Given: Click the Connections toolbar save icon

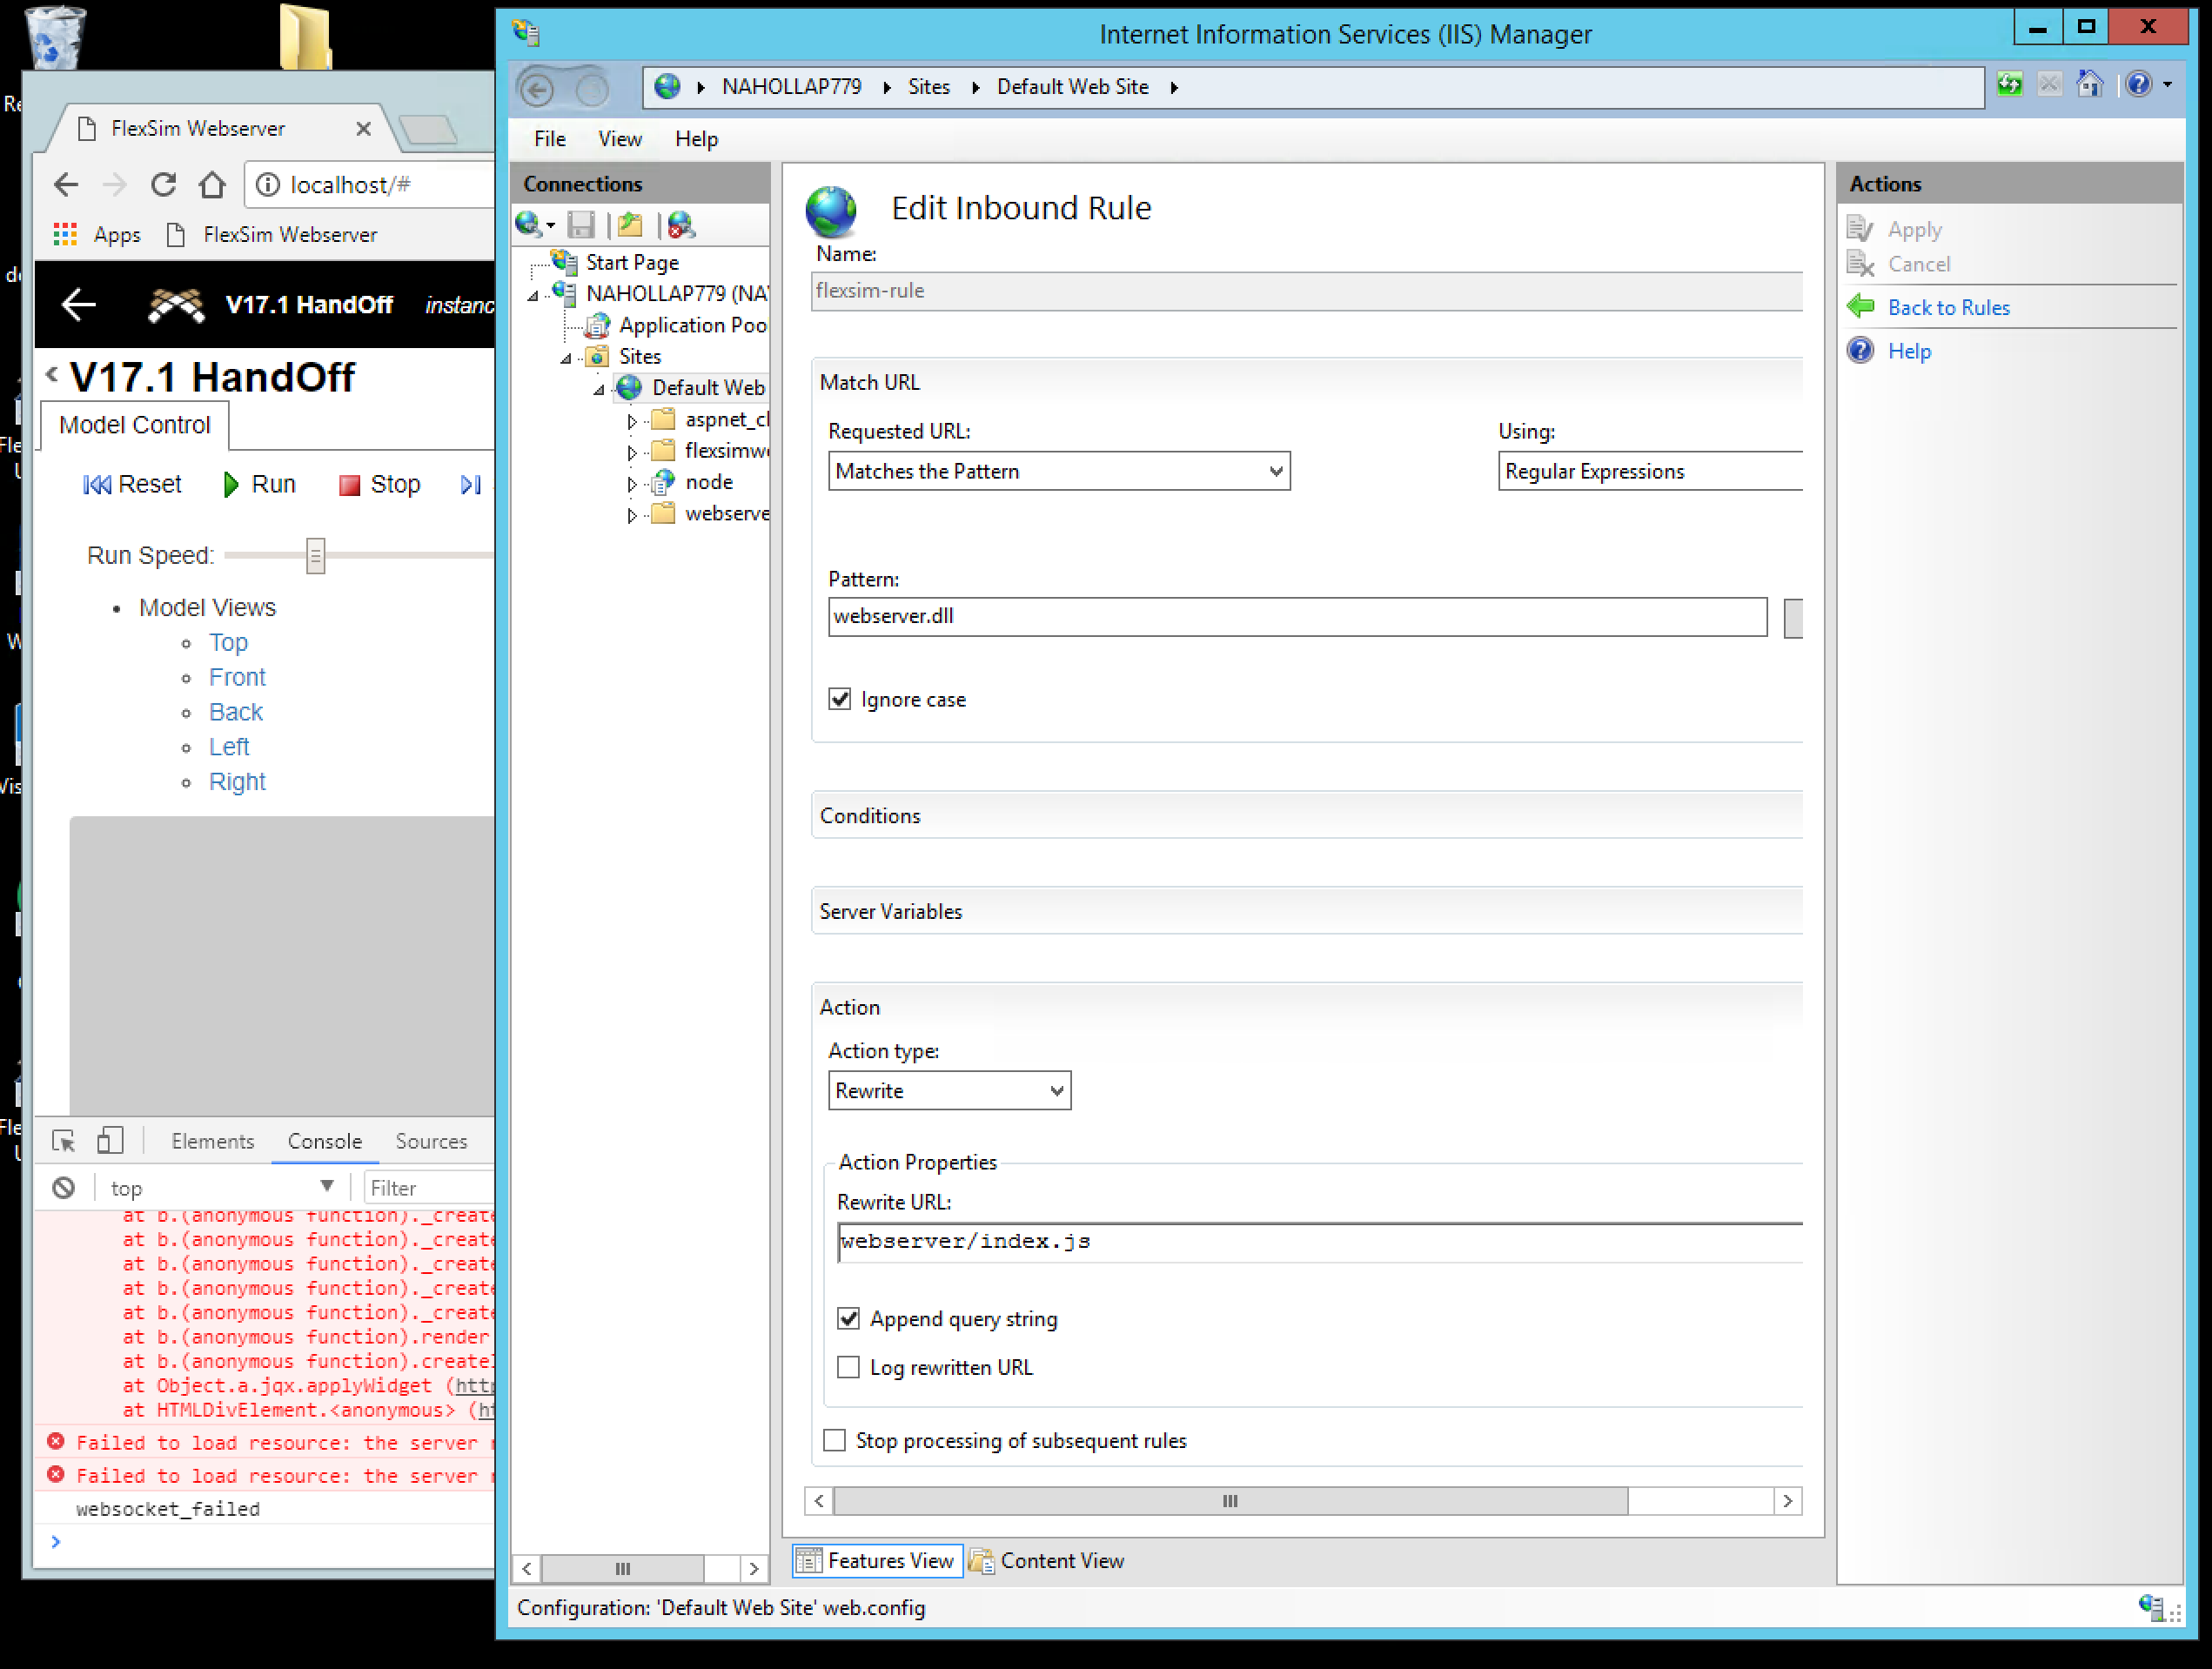Looking at the screenshot, I should click(x=581, y=225).
